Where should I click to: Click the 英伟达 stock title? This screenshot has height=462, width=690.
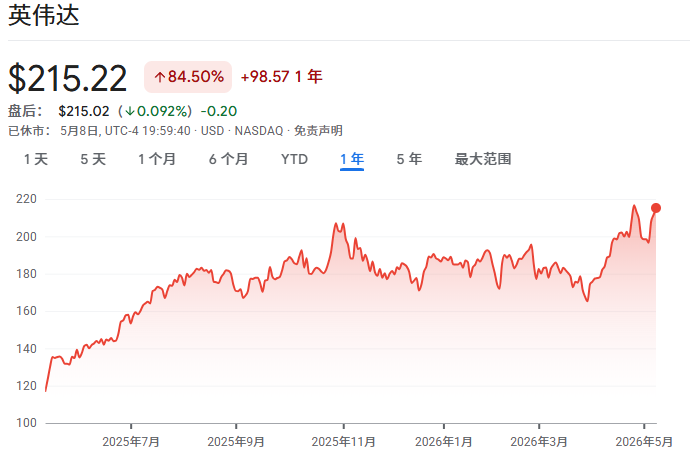pos(44,15)
